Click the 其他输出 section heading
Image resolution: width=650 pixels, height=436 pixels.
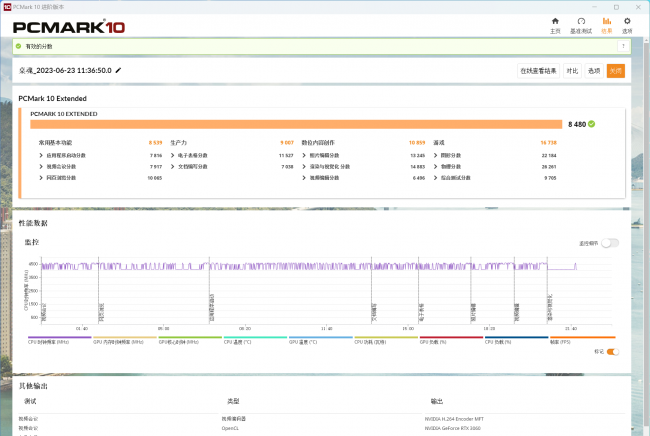coord(33,386)
